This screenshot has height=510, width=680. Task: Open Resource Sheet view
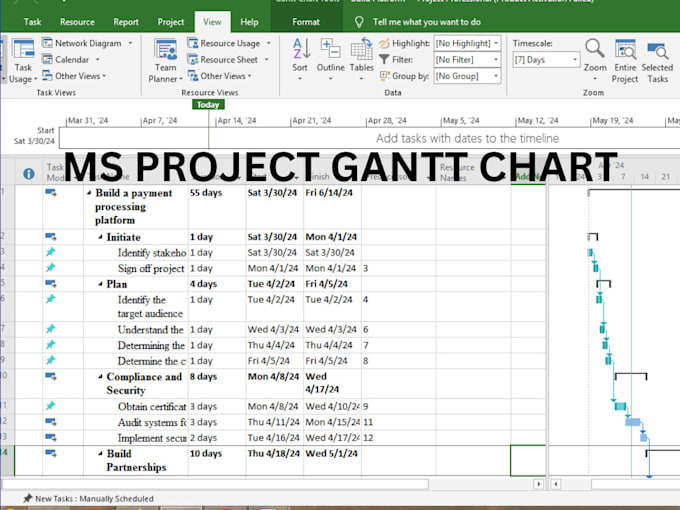coord(222,59)
